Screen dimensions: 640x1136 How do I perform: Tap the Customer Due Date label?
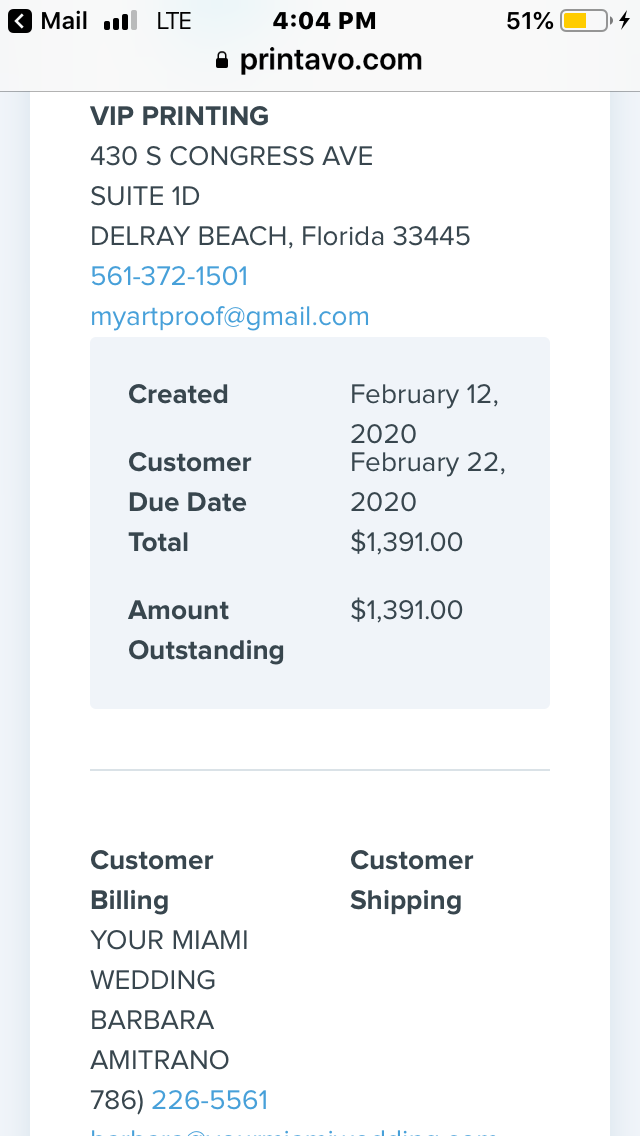[190, 482]
